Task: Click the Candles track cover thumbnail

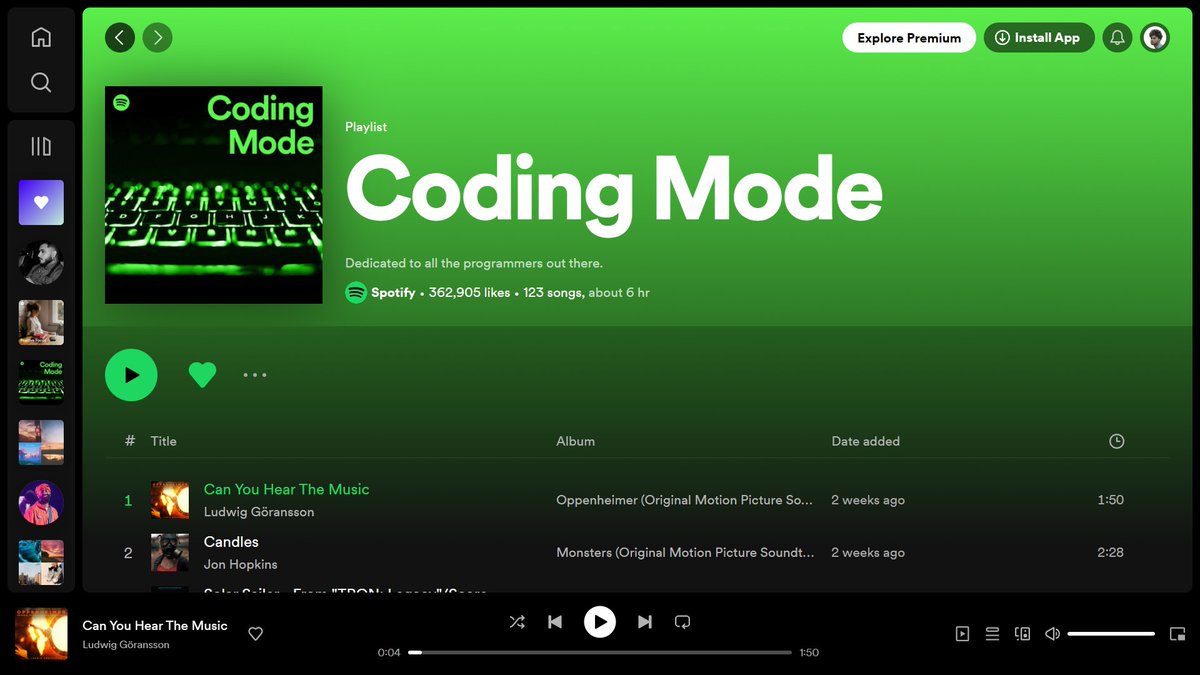Action: click(170, 552)
